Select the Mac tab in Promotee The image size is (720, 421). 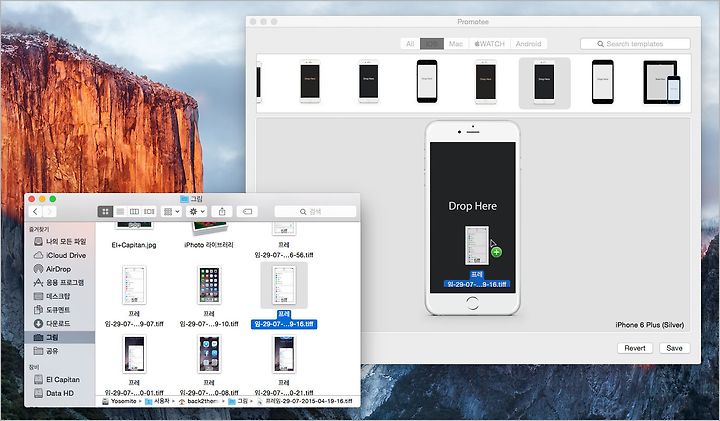coord(456,44)
